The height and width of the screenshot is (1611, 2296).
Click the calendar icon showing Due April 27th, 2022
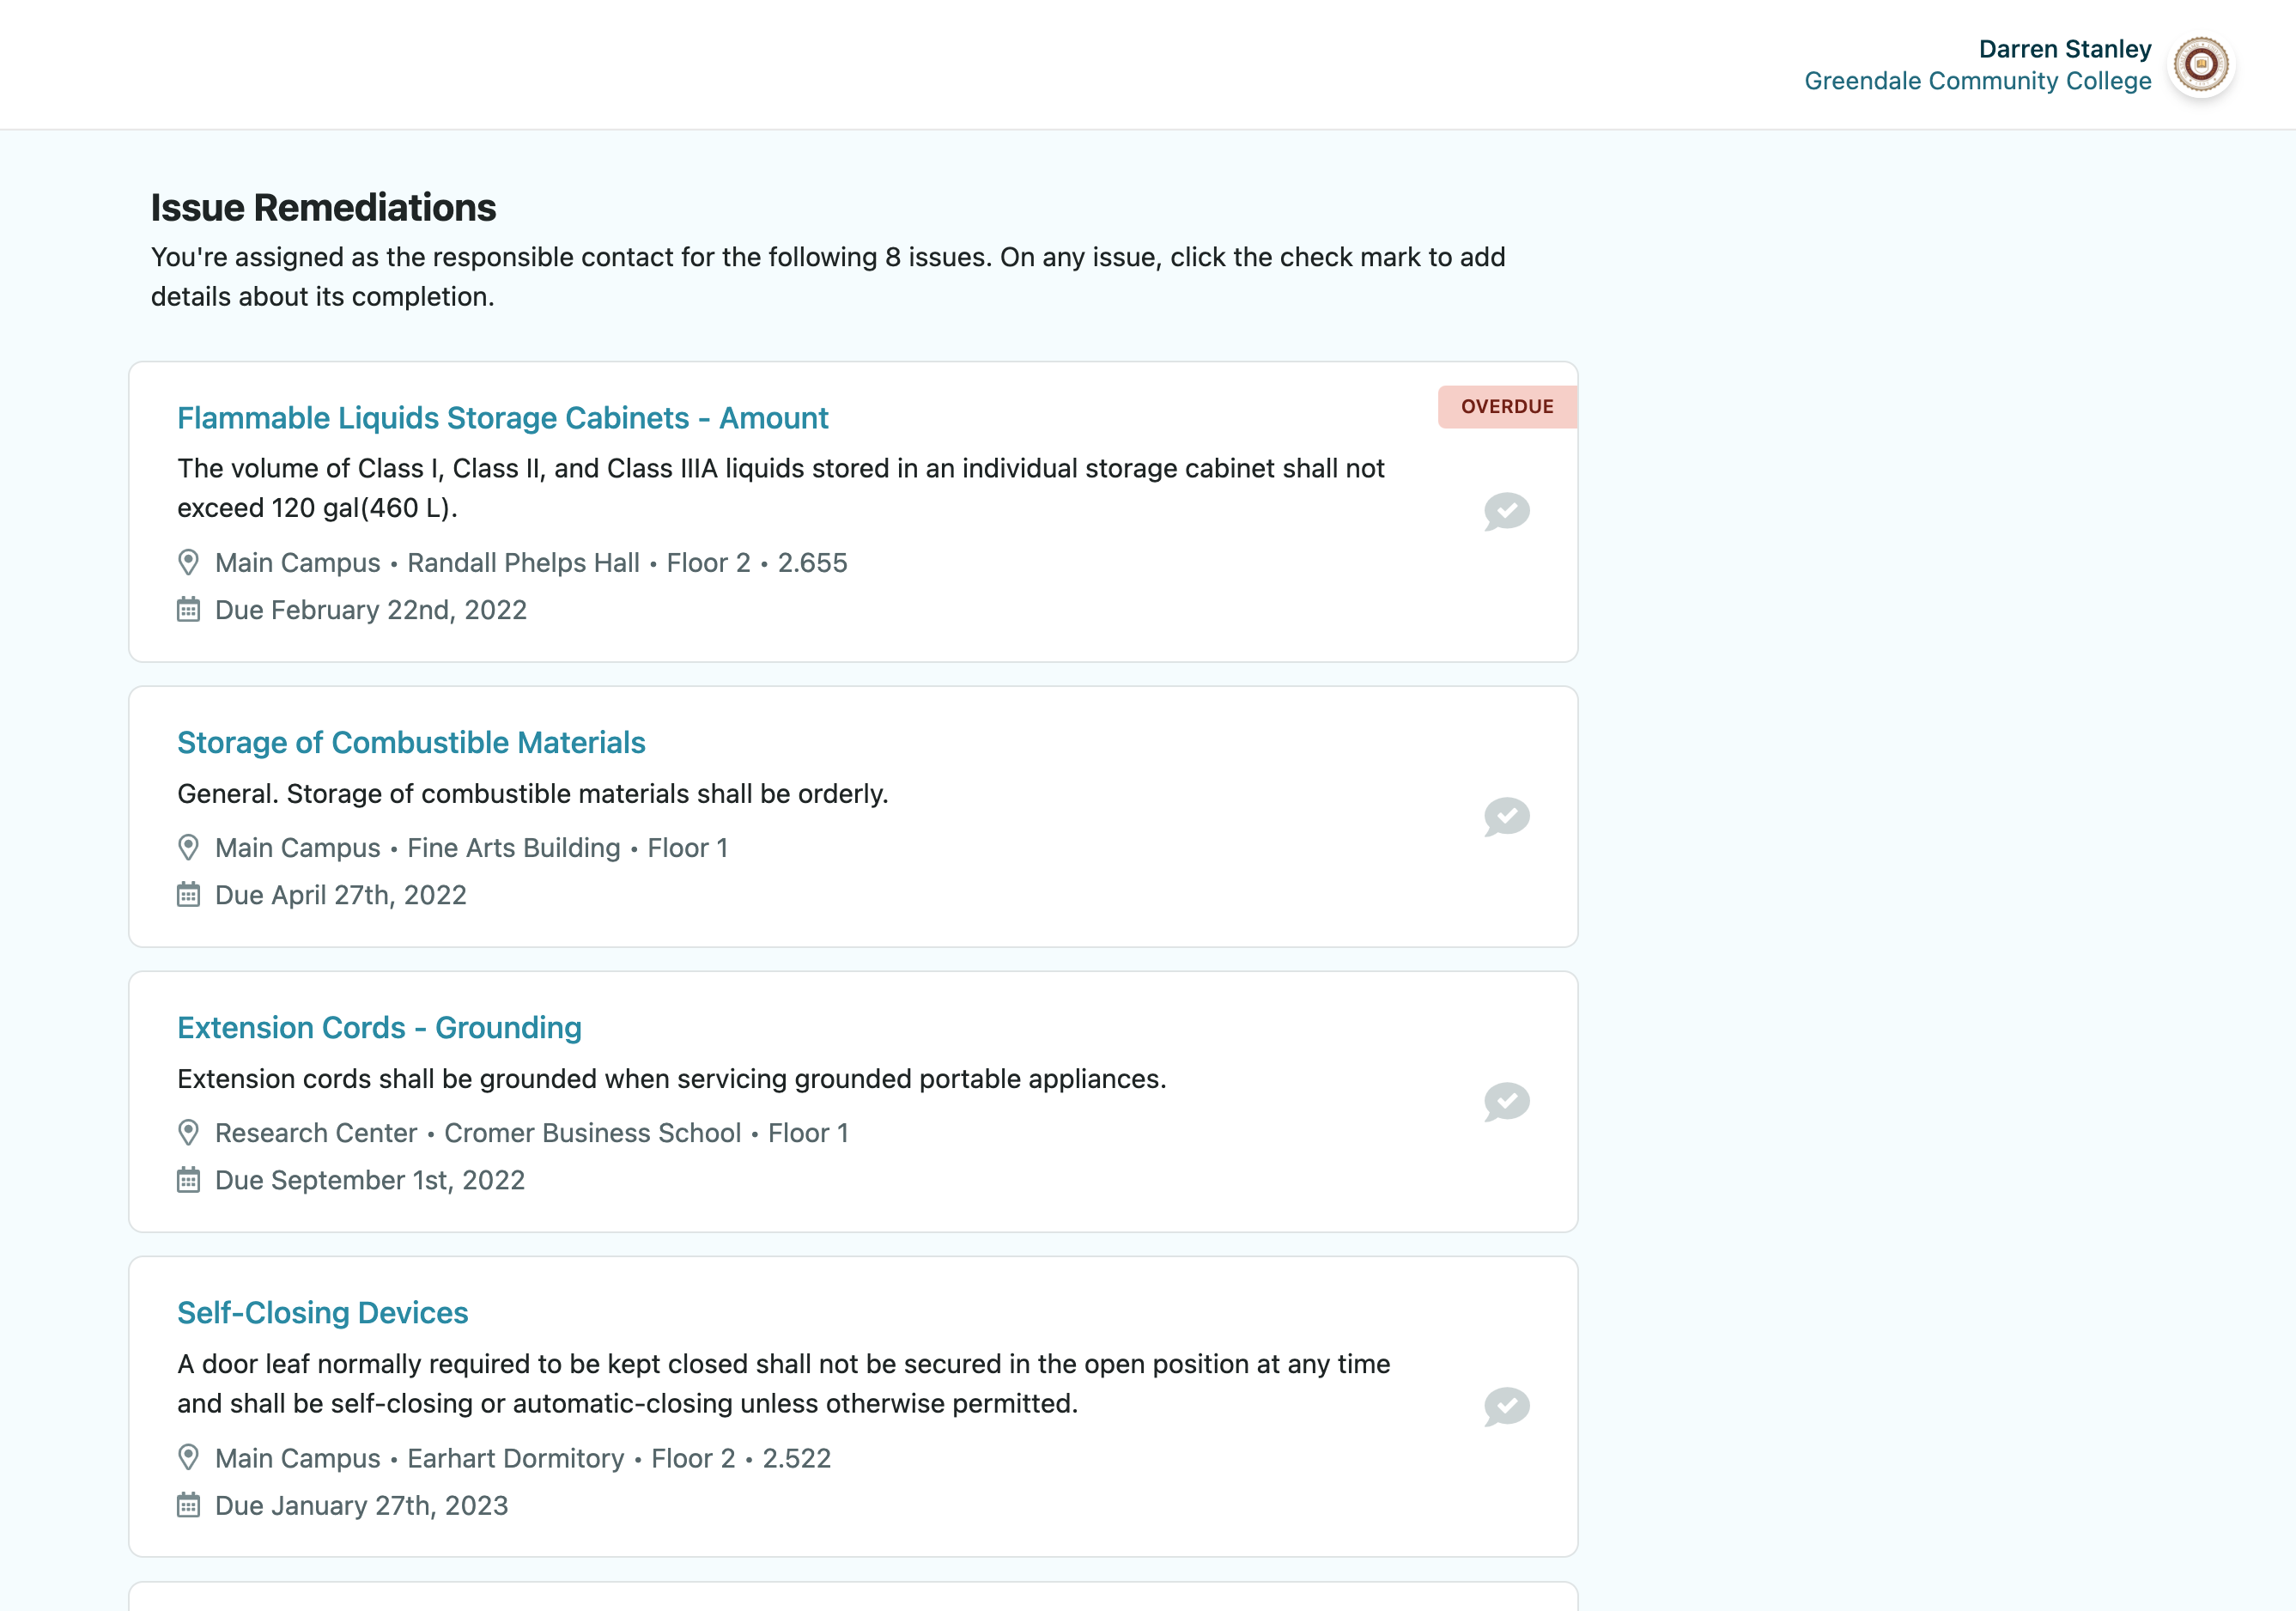tap(189, 895)
